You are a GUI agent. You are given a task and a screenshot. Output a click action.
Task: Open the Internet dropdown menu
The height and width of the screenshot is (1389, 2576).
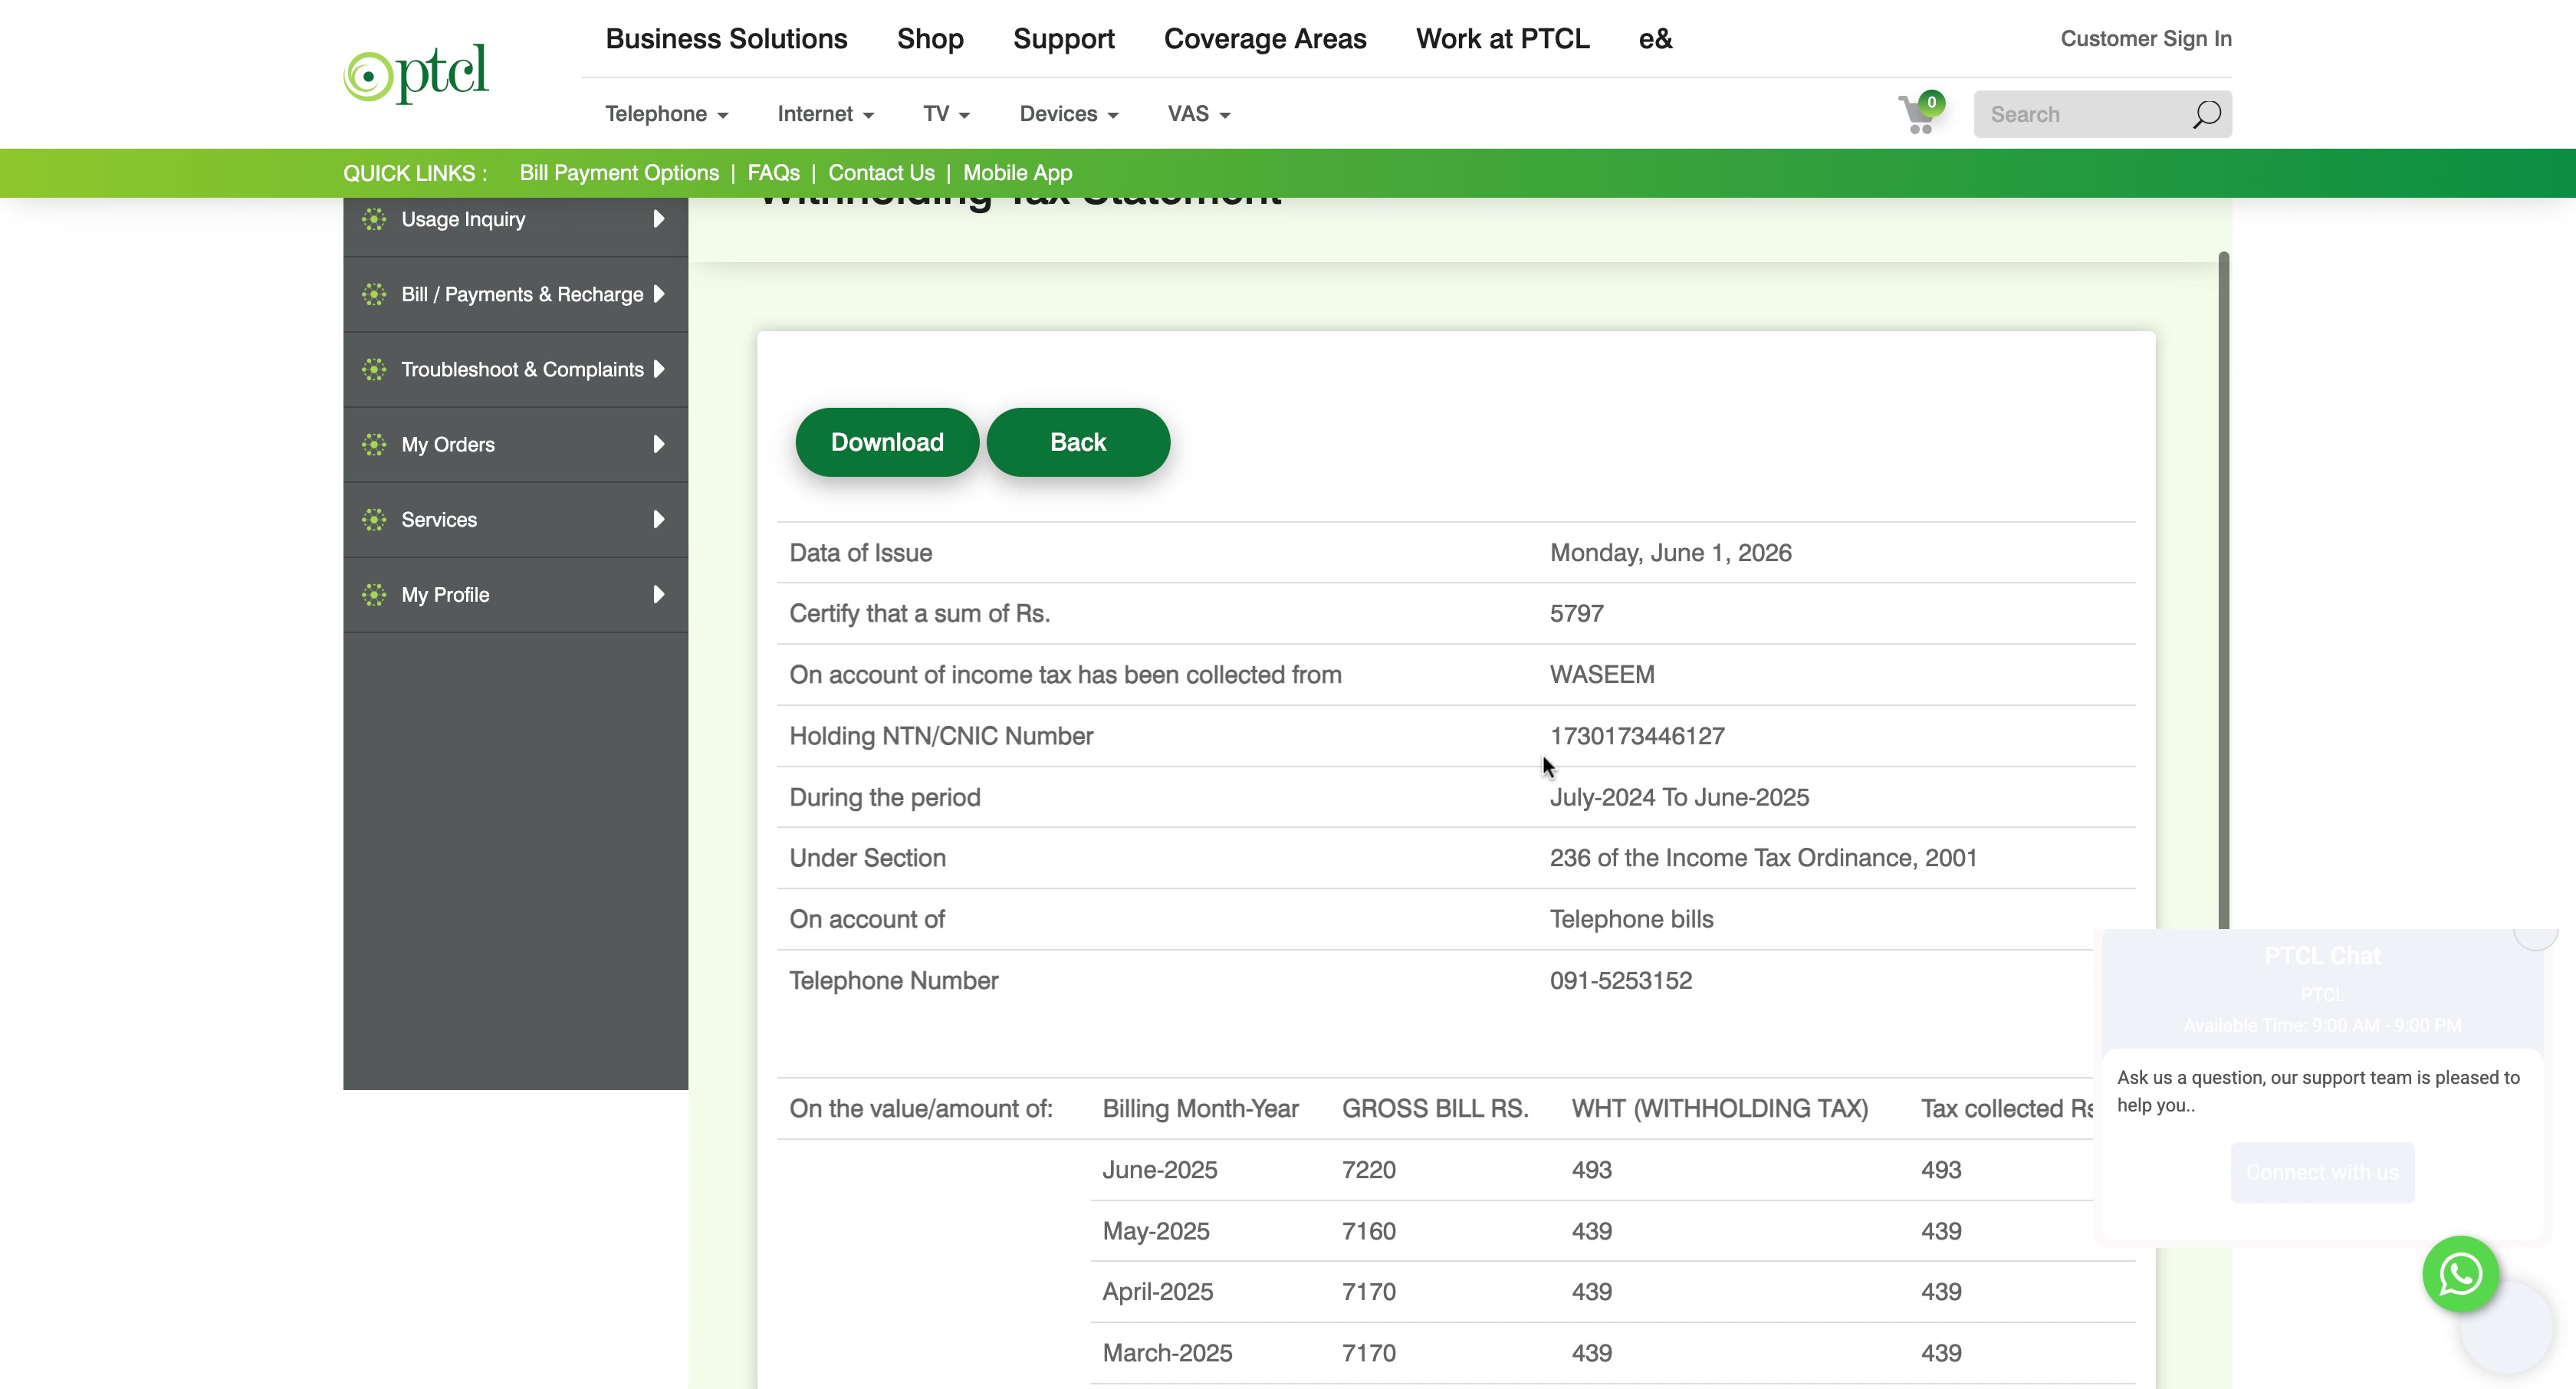click(825, 114)
